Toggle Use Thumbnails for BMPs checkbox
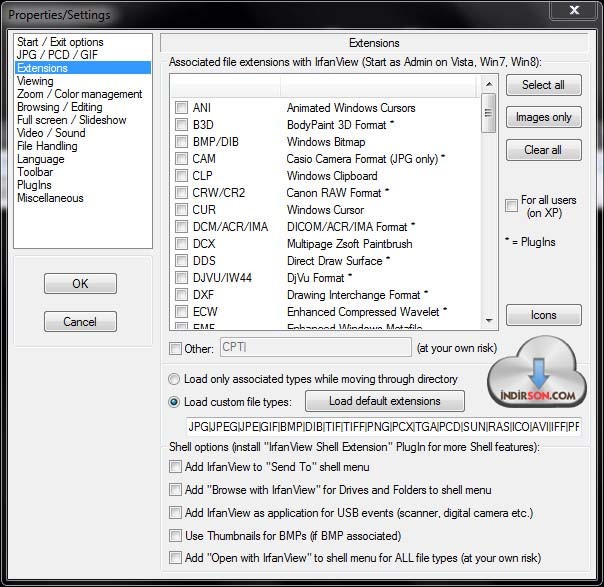 coord(175,535)
